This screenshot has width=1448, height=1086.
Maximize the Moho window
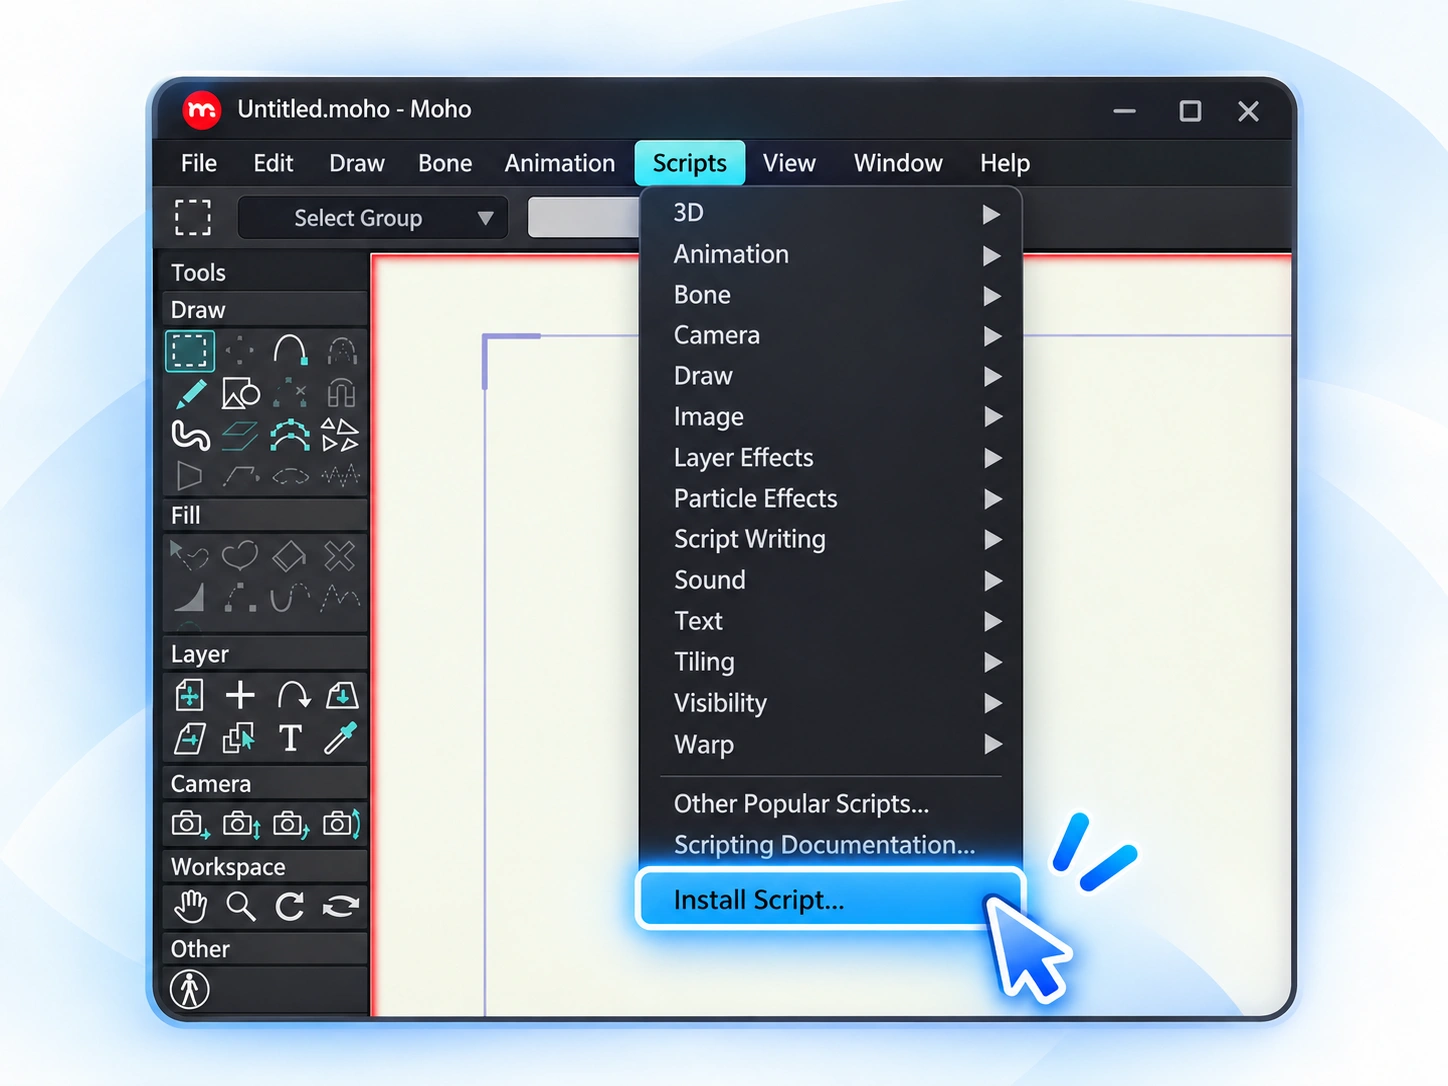pos(1190,111)
